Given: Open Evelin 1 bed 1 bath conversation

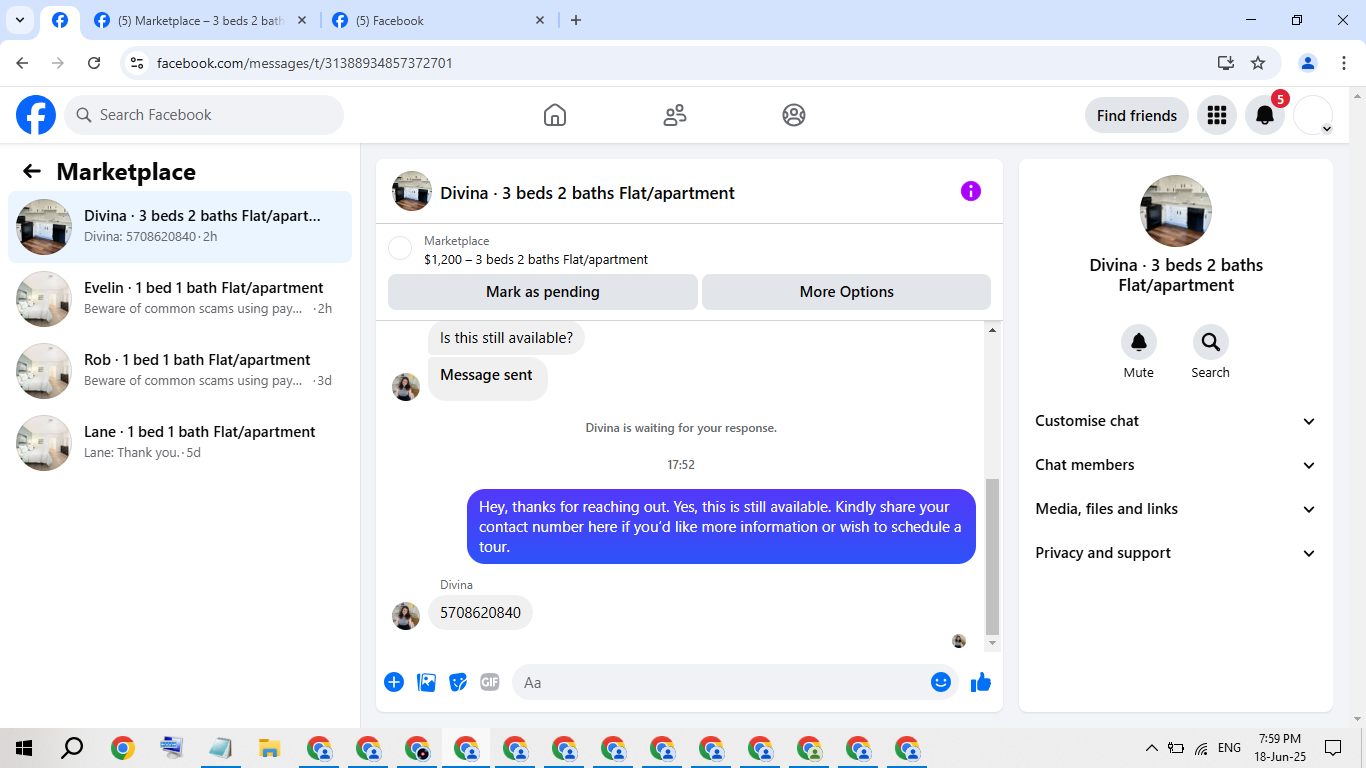Looking at the screenshot, I should coord(180,299).
